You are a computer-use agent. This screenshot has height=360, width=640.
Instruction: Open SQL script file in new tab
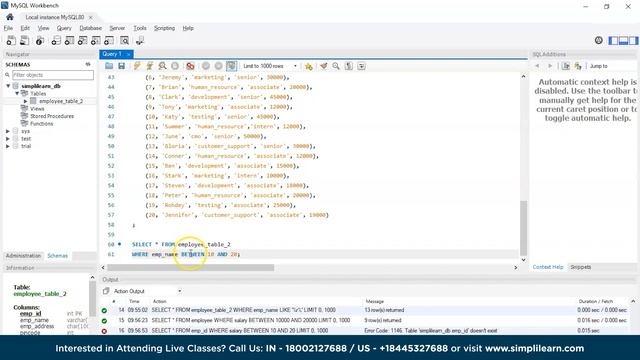(24, 40)
